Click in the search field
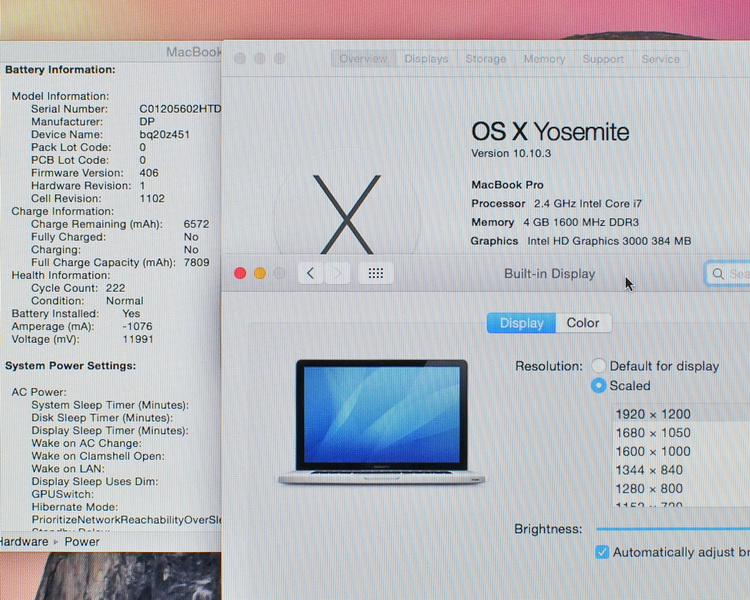The image size is (750, 600). [729, 274]
